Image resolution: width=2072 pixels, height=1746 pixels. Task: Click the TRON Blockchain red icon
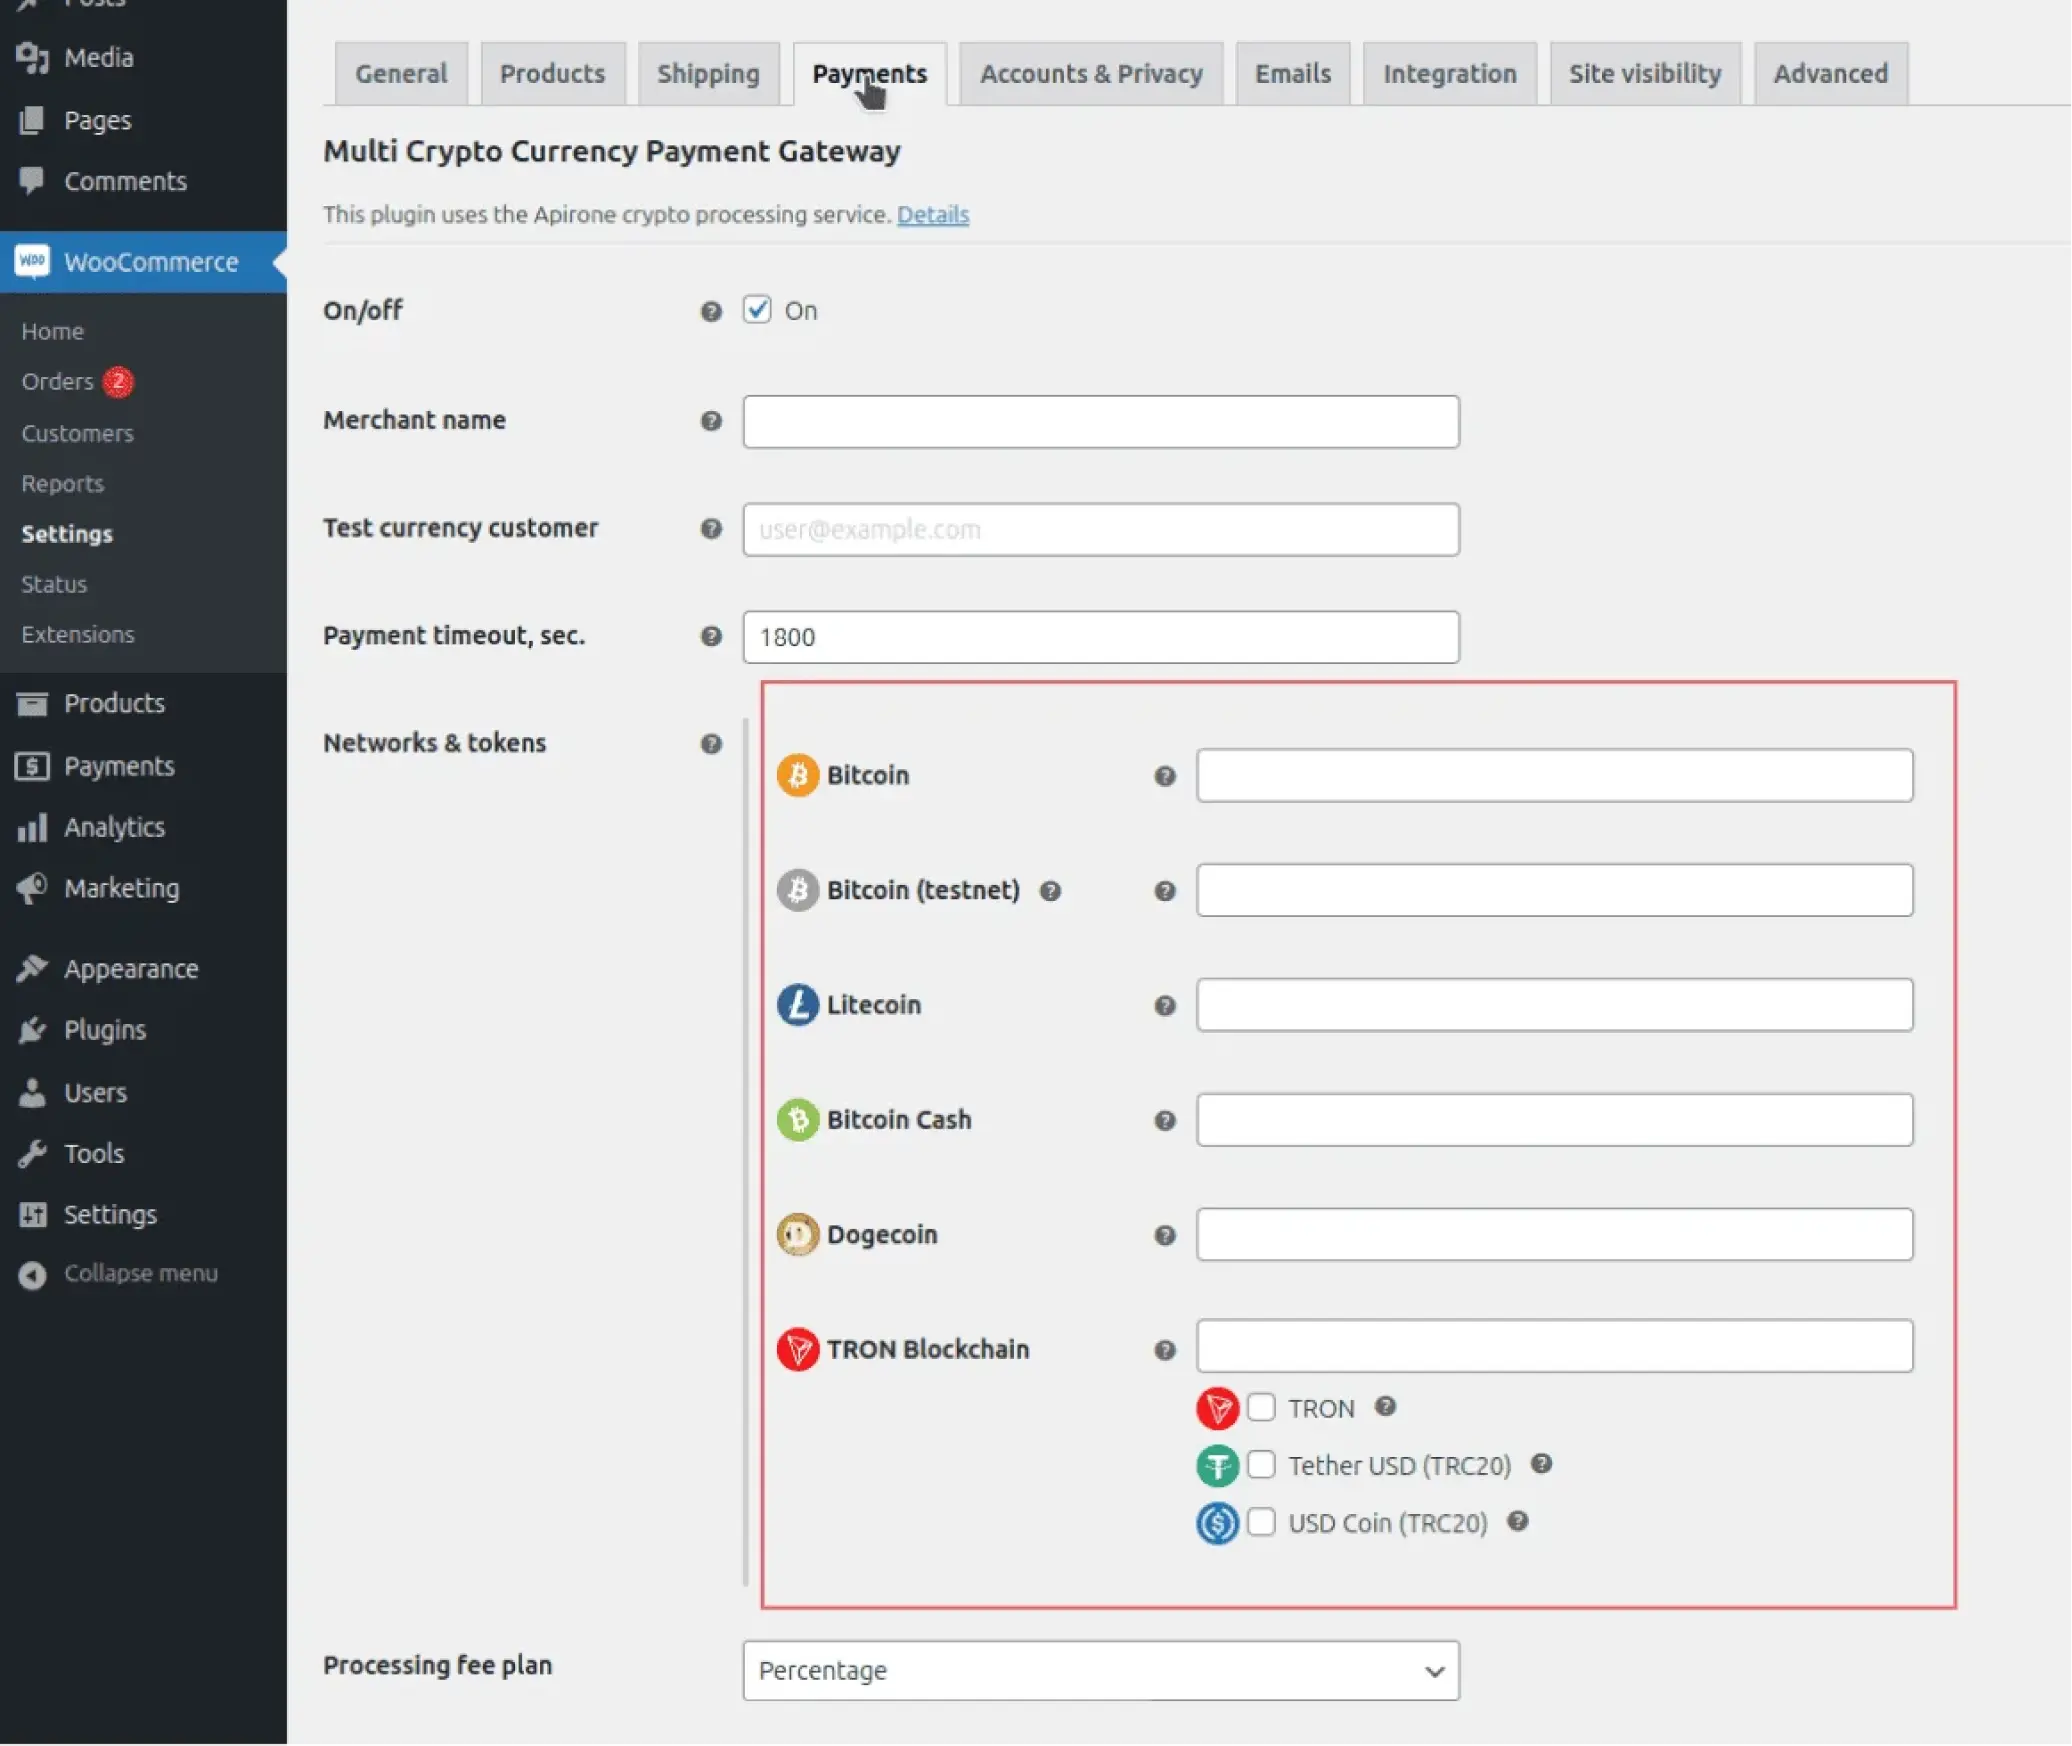click(798, 1351)
